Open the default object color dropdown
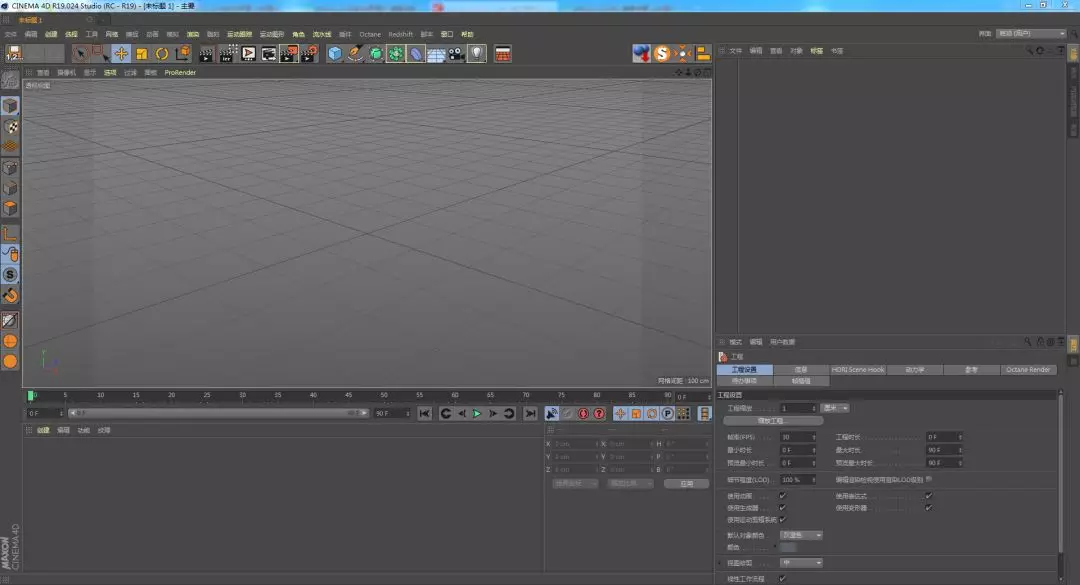The image size is (1080, 585). [801, 535]
